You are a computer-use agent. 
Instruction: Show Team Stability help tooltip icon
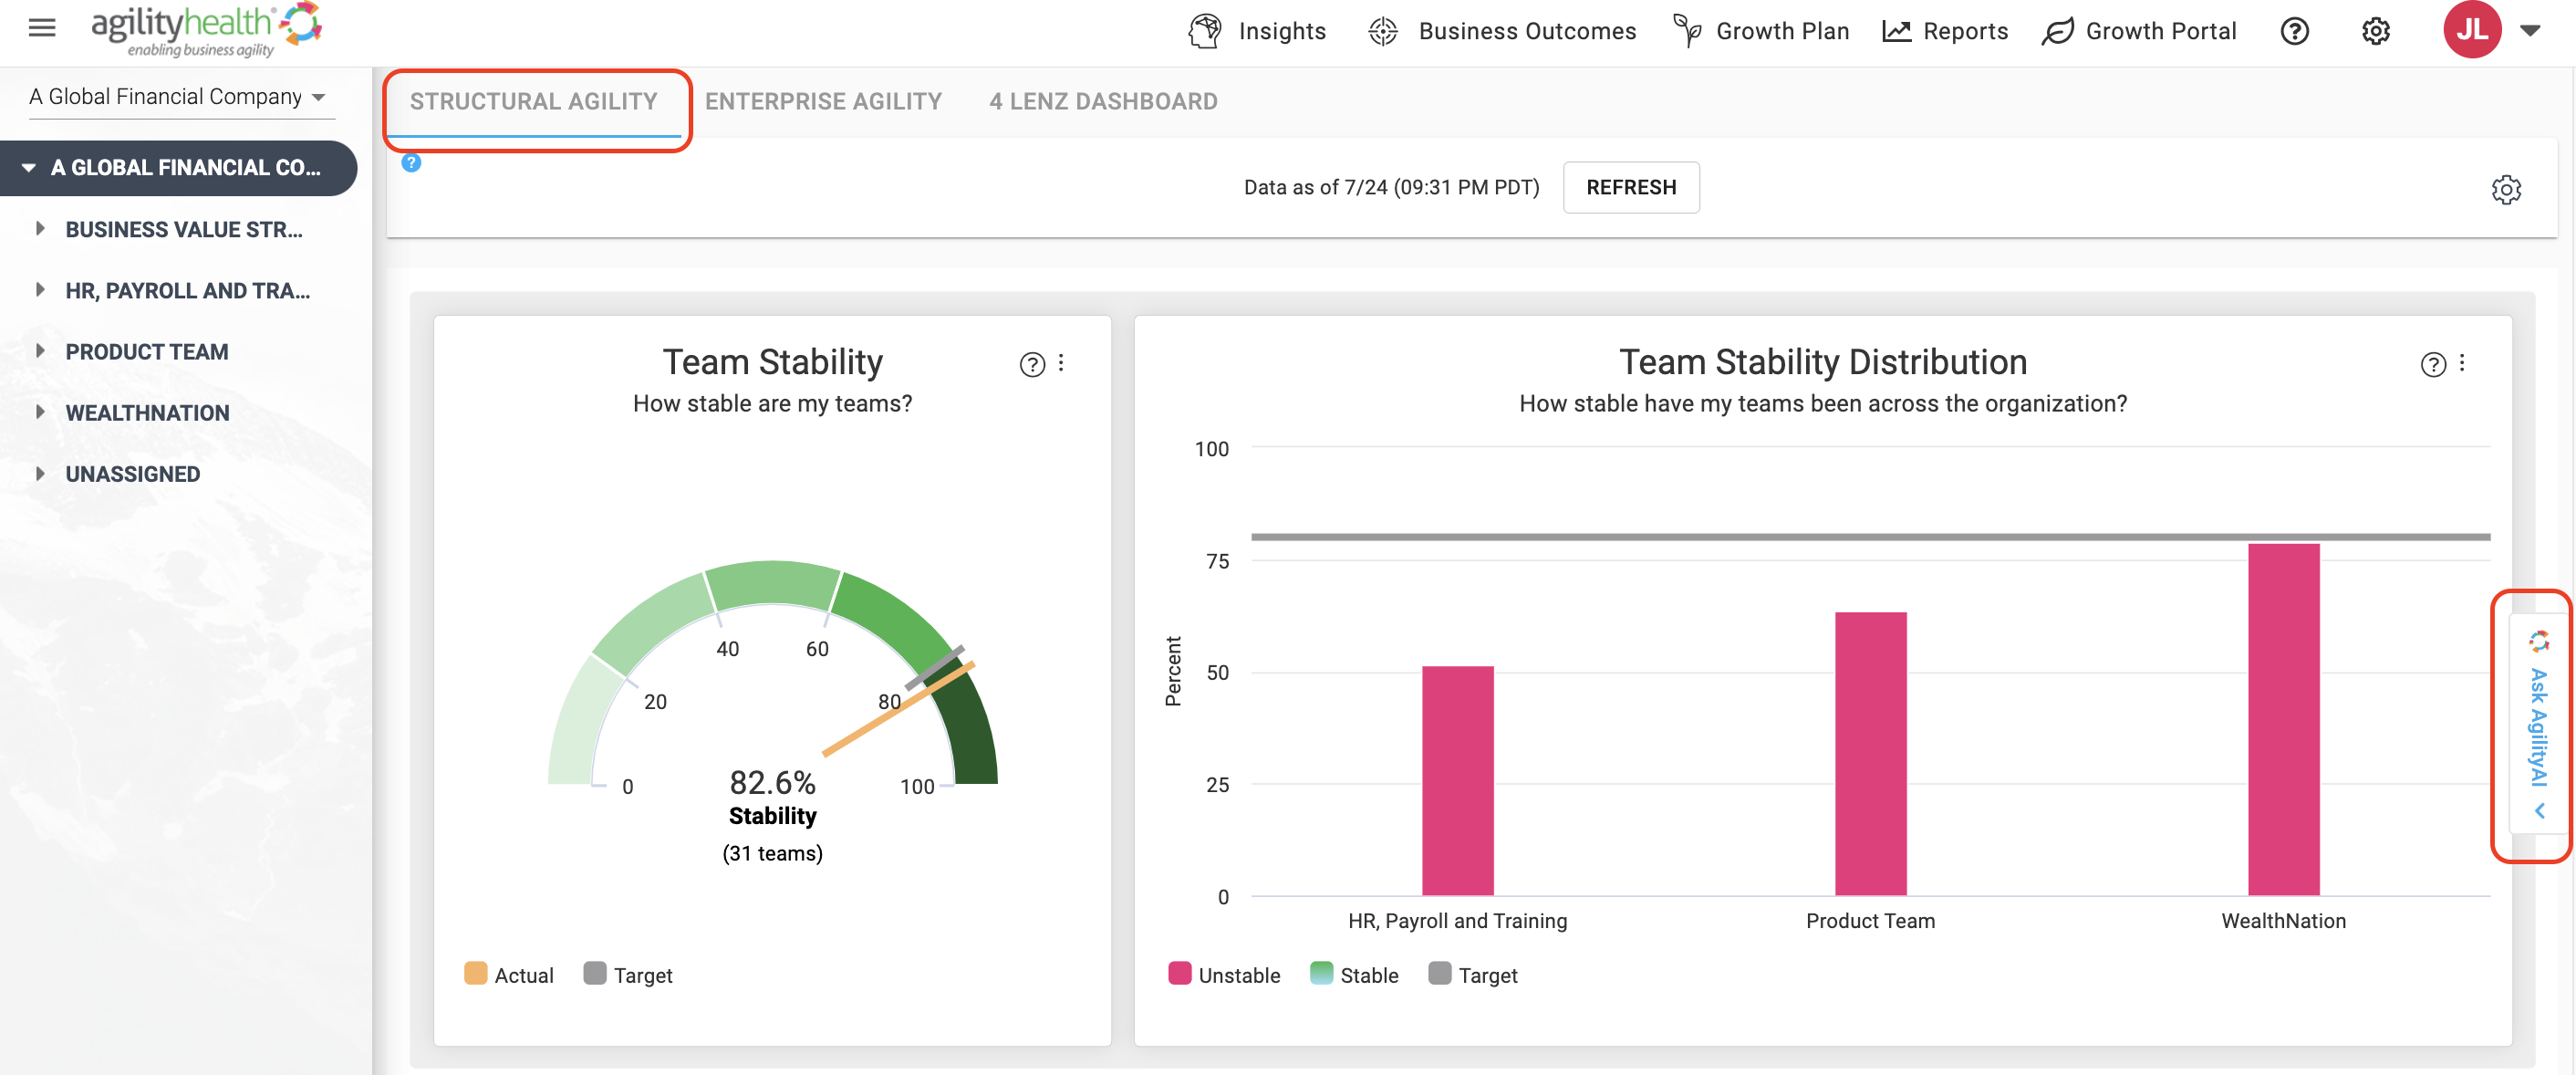(1032, 364)
